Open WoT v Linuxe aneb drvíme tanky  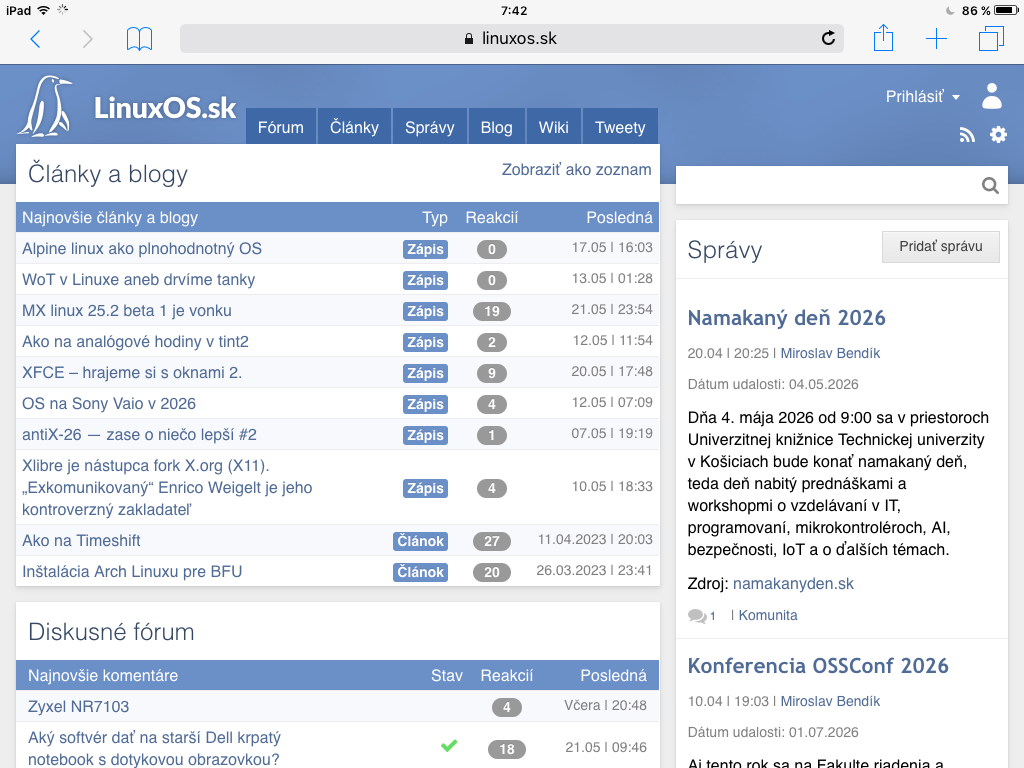pos(138,280)
